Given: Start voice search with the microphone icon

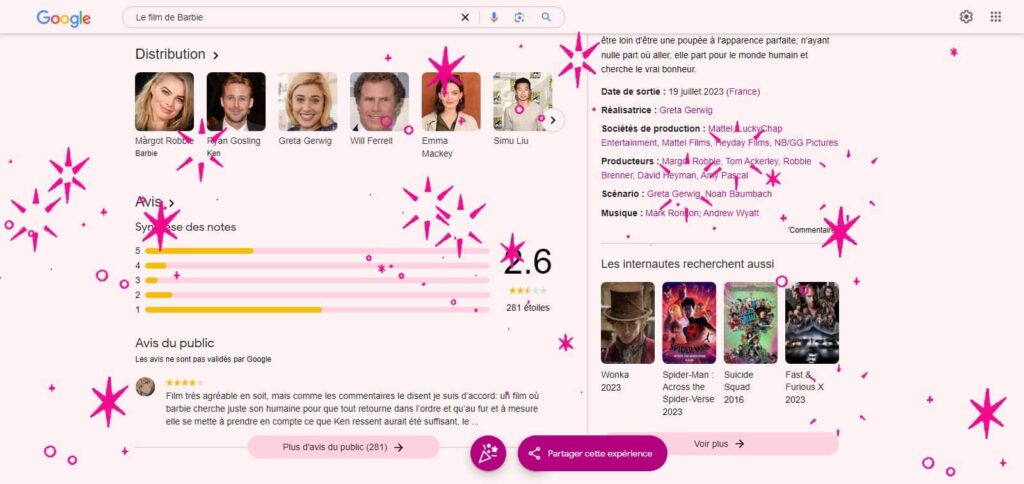Looking at the screenshot, I should click(x=493, y=17).
